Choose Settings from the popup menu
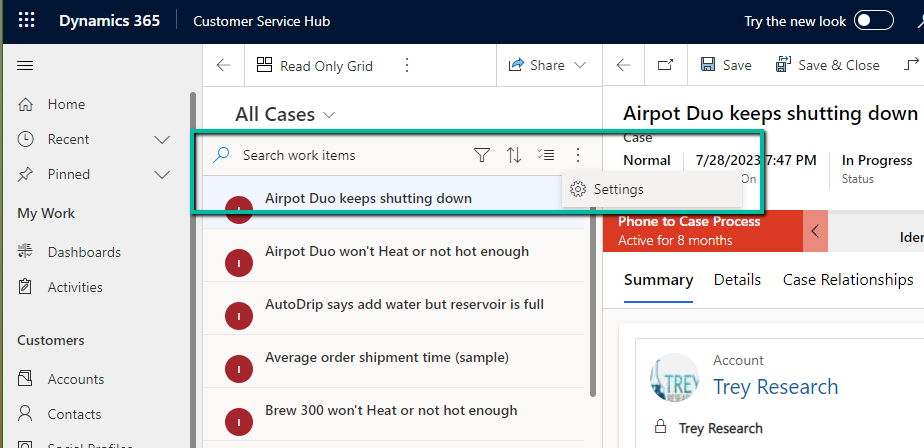Image resolution: width=924 pixels, height=448 pixels. click(652, 190)
